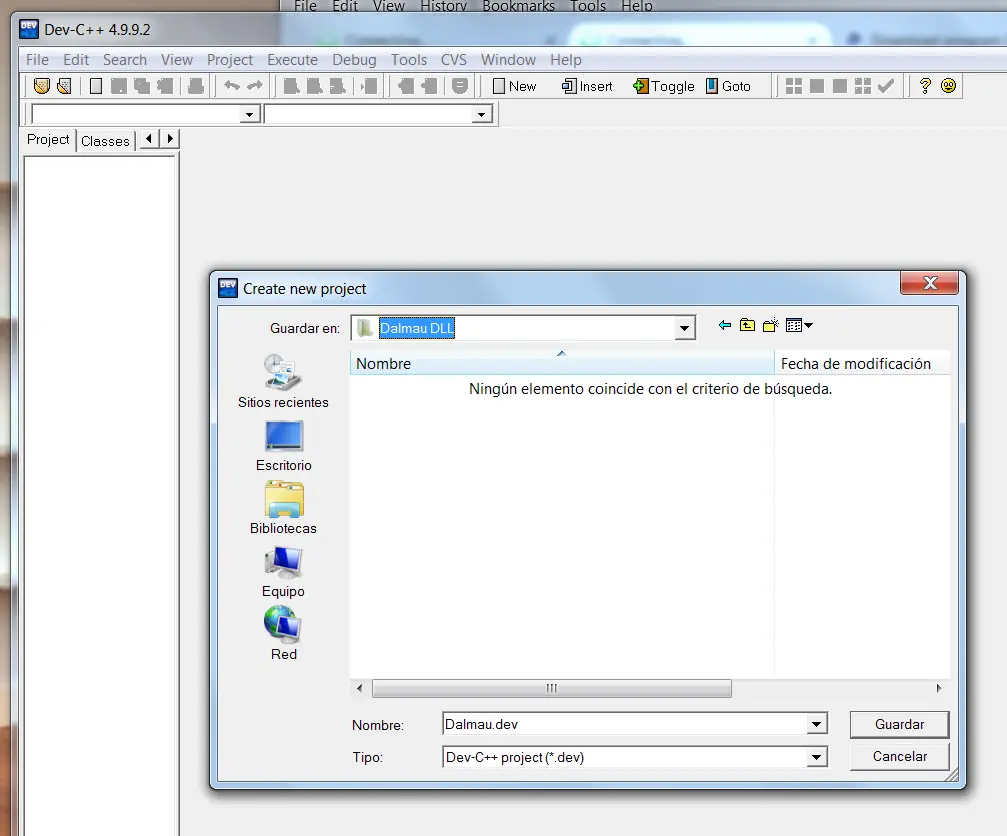Click the Run toolbar icon
The width and height of the screenshot is (1007, 836).
coord(817,86)
